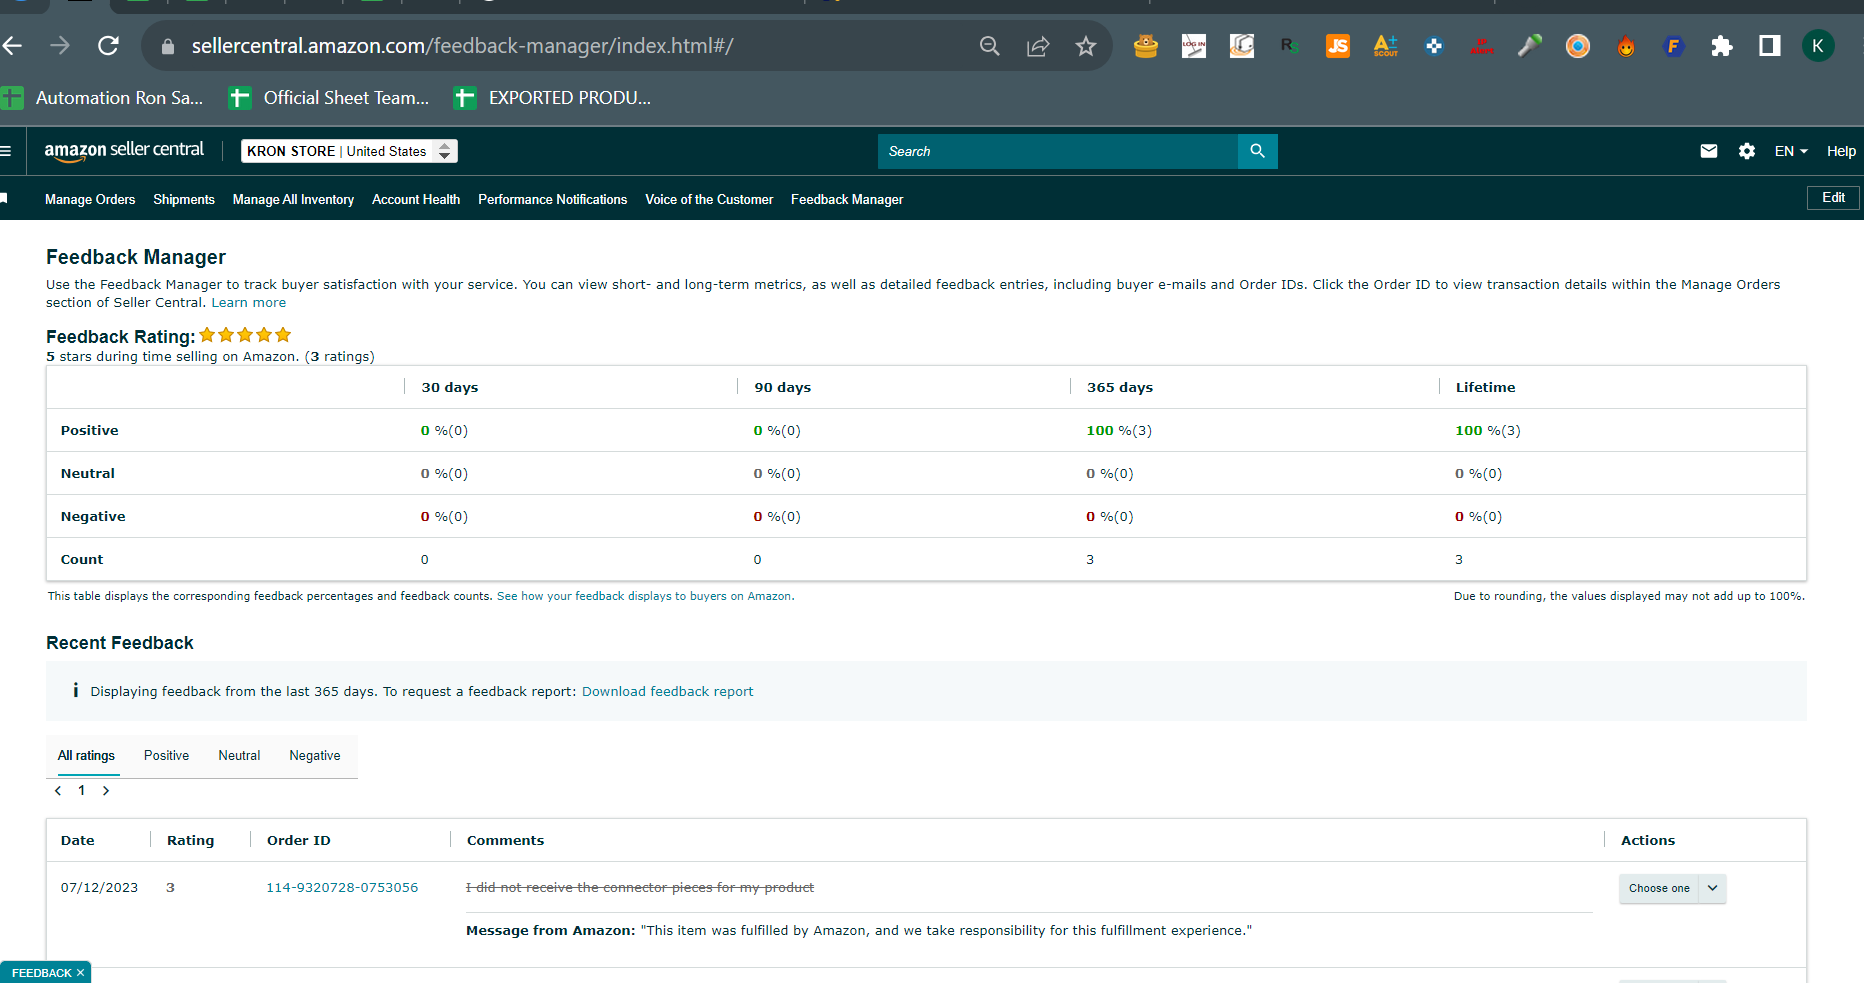Screen dimensions: 1864x983
Task: Open the Shipments menu item
Action: pyautogui.click(x=184, y=200)
